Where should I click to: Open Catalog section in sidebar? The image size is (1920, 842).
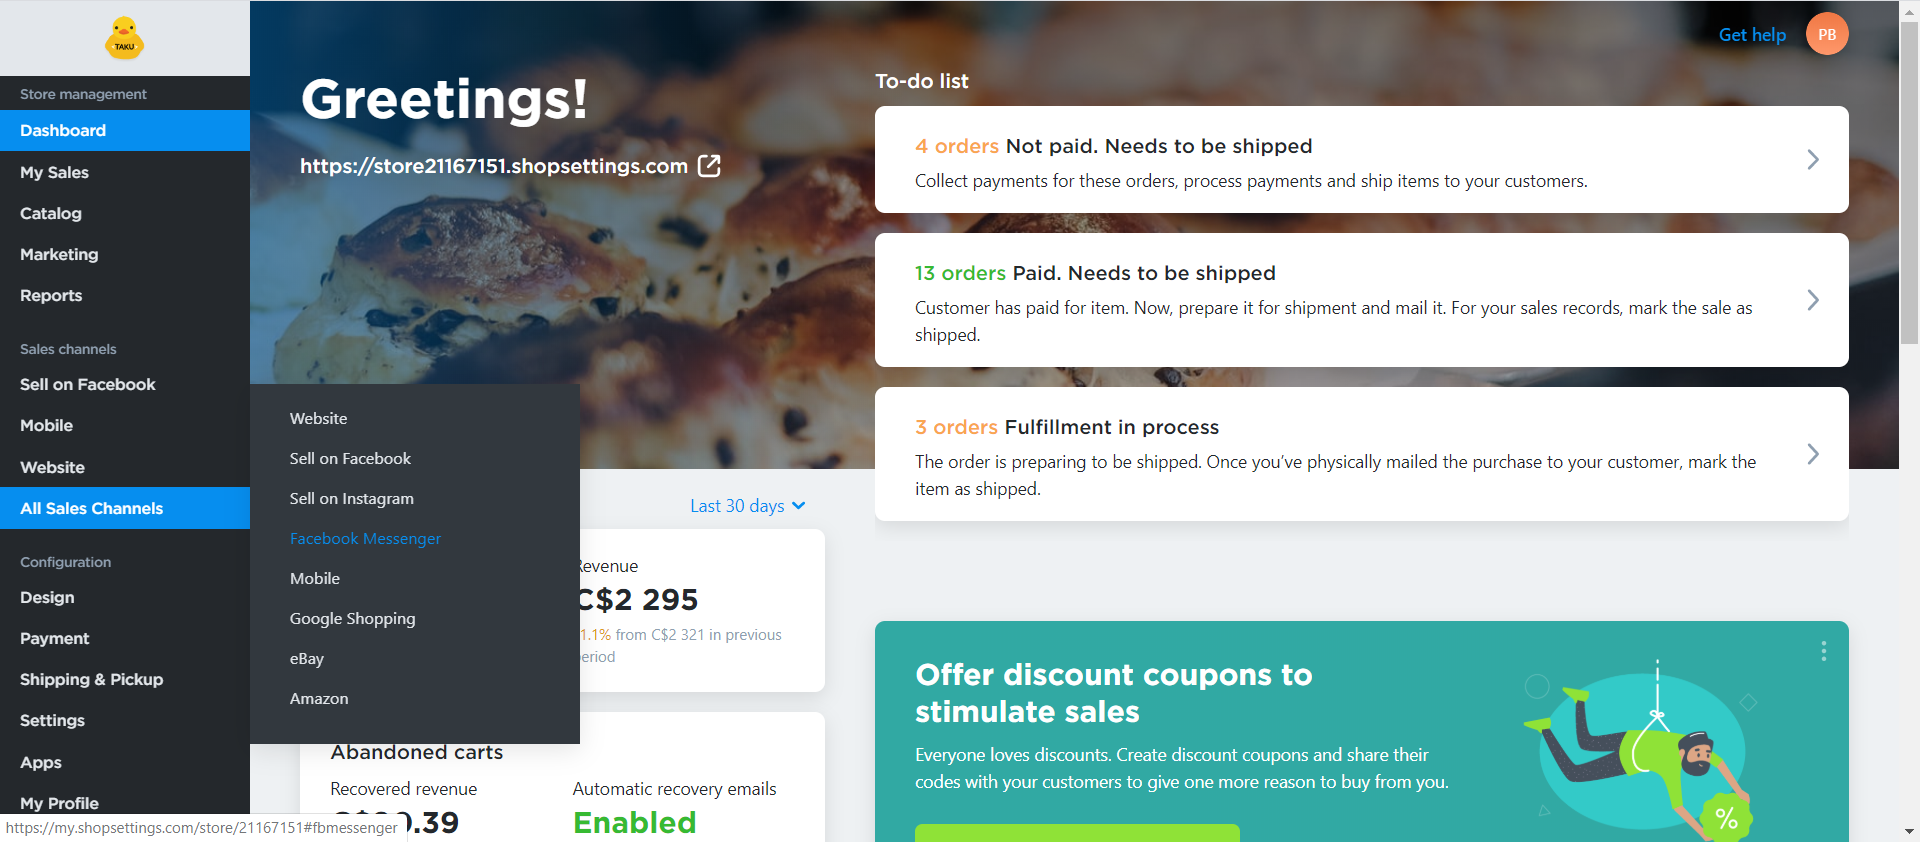[x=51, y=213]
